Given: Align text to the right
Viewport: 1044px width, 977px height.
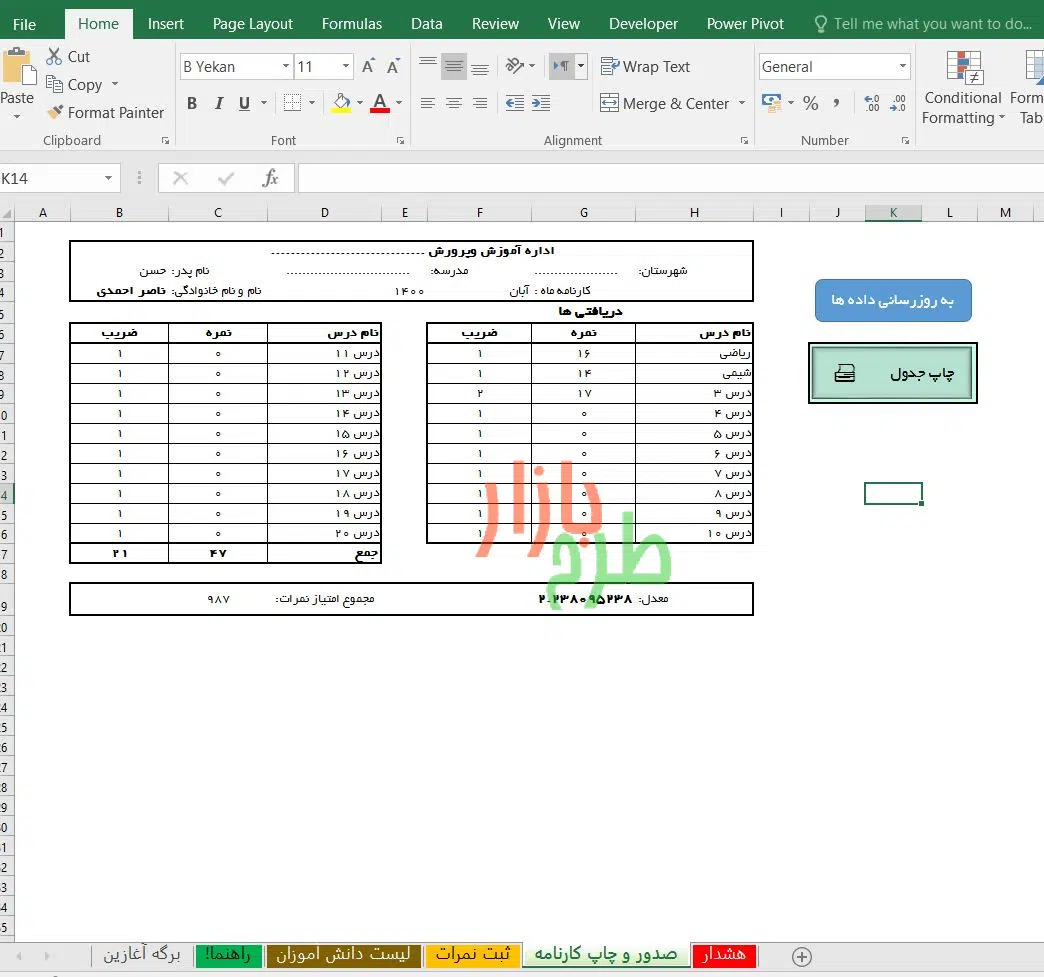Looking at the screenshot, I should click(x=480, y=103).
